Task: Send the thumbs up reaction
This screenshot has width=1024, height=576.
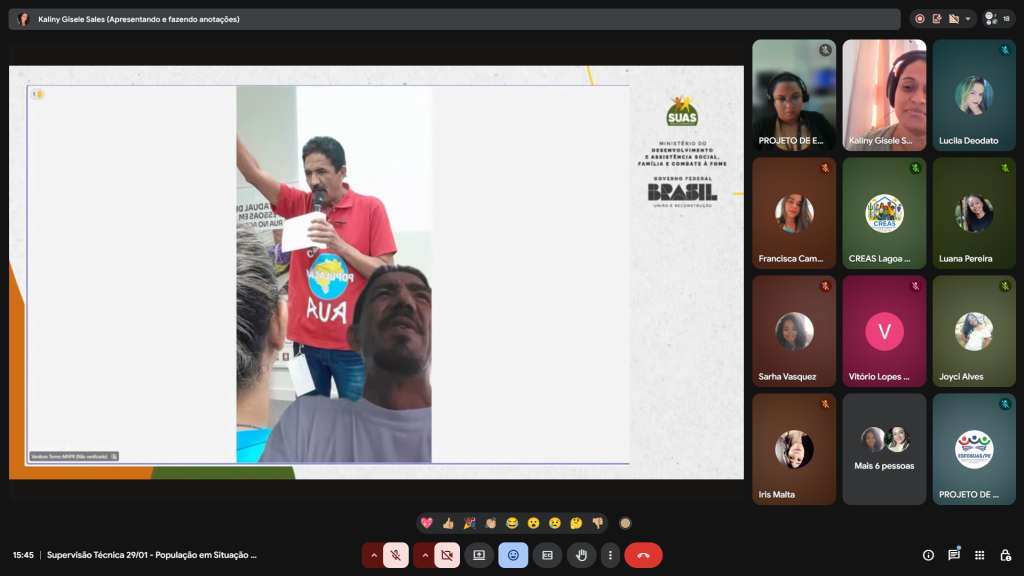Action: coord(448,523)
